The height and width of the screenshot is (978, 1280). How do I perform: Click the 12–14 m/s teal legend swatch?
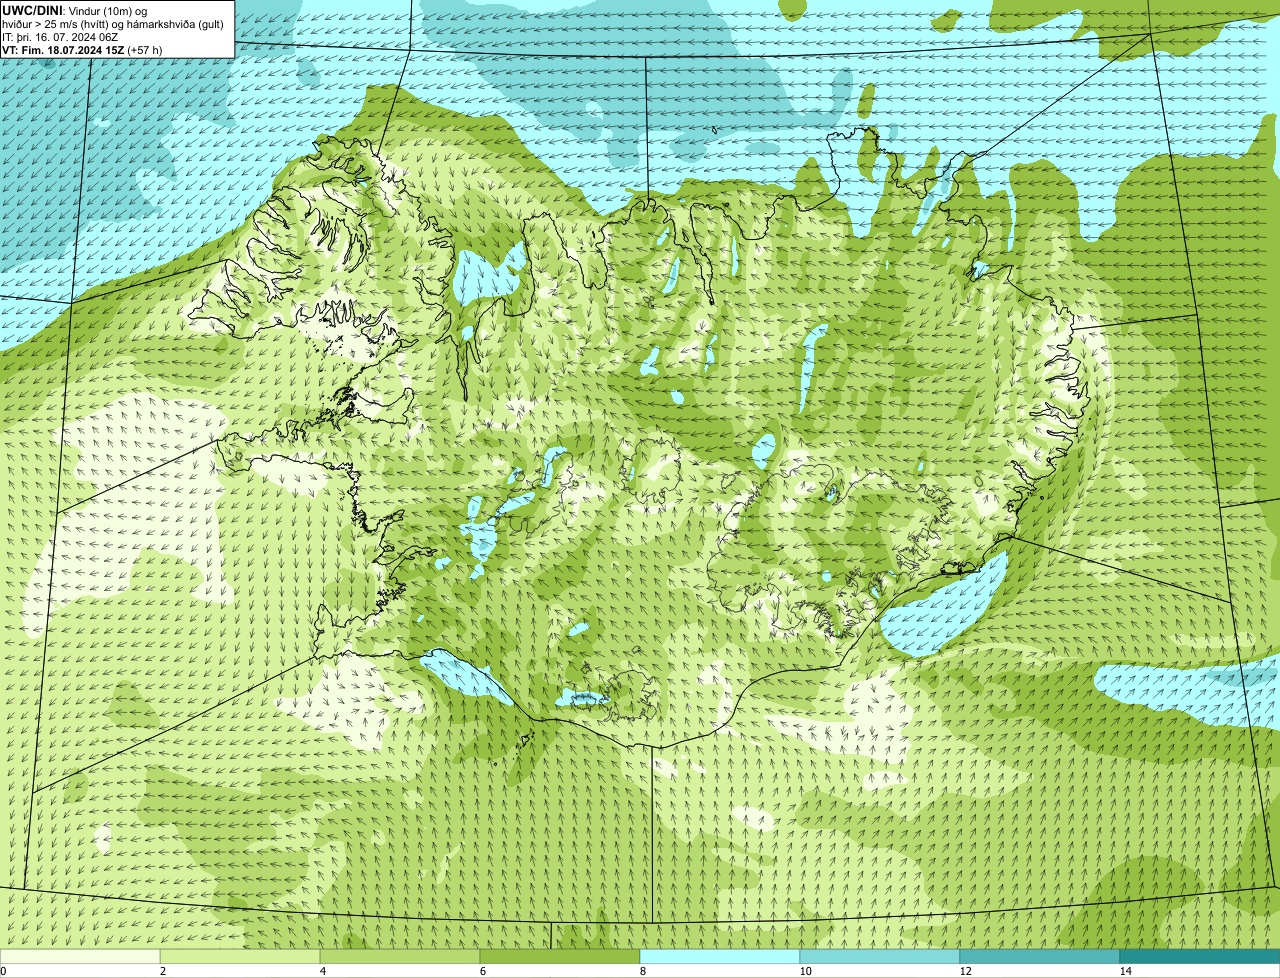(x=1040, y=956)
